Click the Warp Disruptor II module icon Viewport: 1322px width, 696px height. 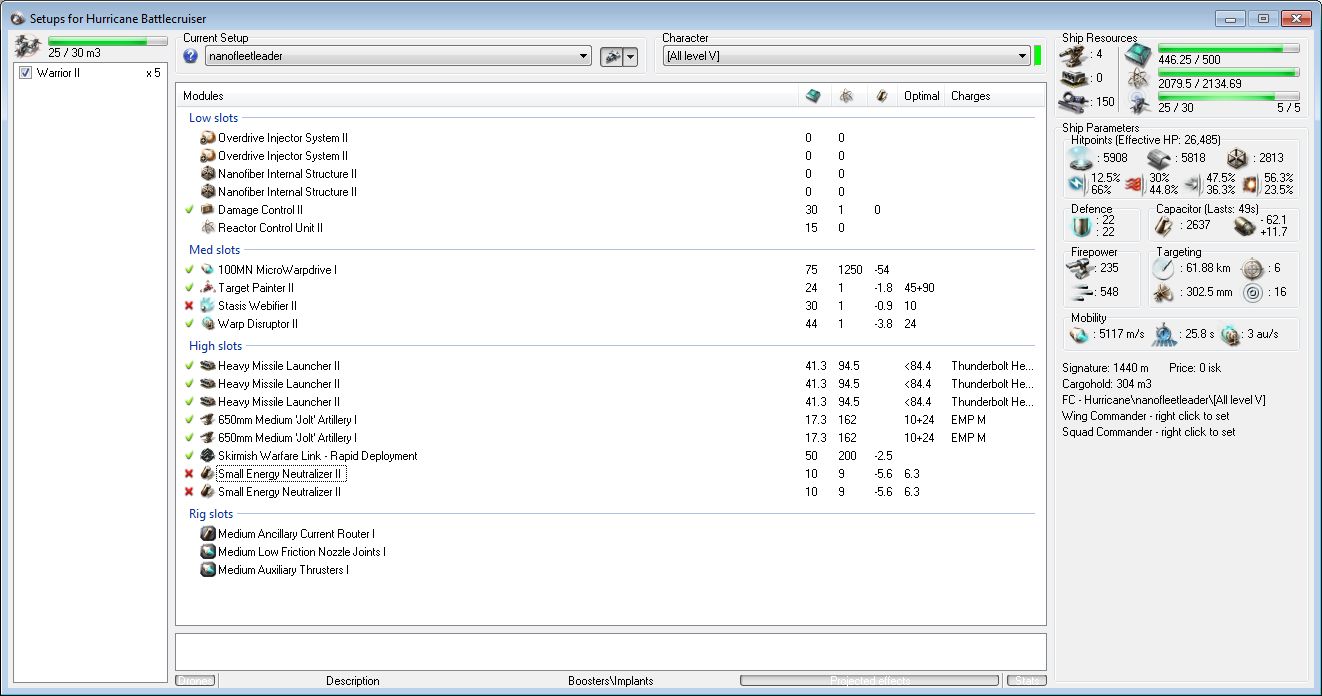pyautogui.click(x=208, y=324)
